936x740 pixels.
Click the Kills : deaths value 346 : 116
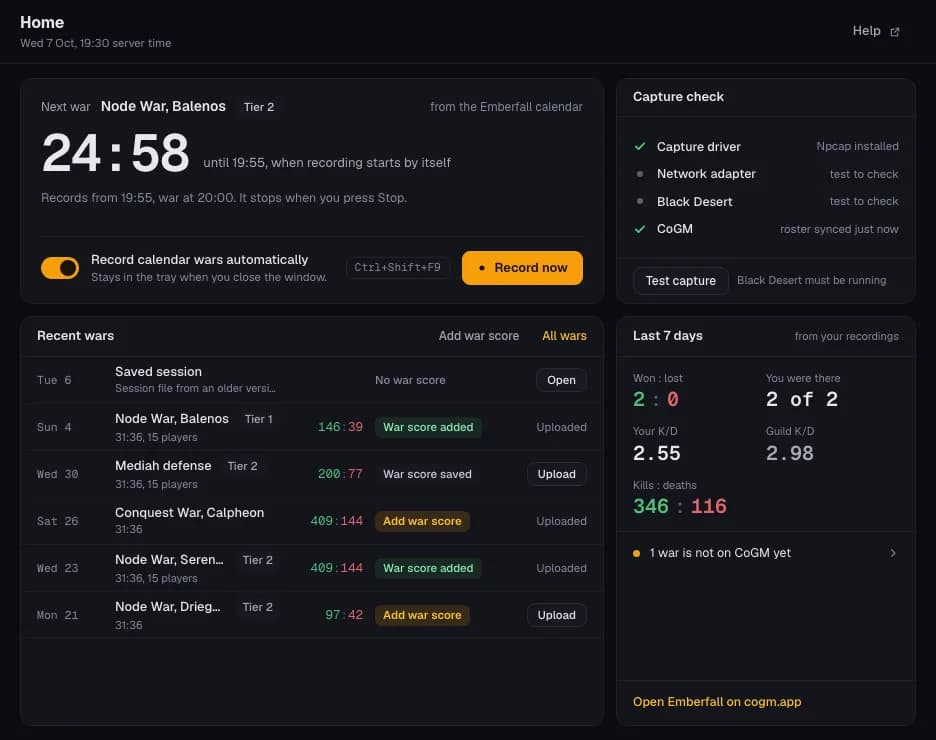tap(680, 507)
